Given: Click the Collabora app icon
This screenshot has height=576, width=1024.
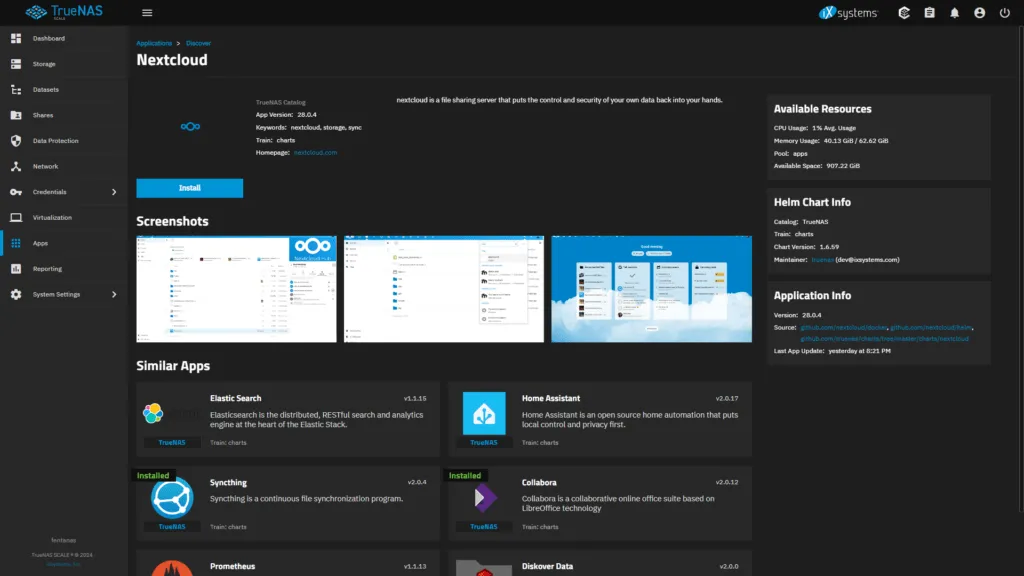Looking at the screenshot, I should point(484,497).
